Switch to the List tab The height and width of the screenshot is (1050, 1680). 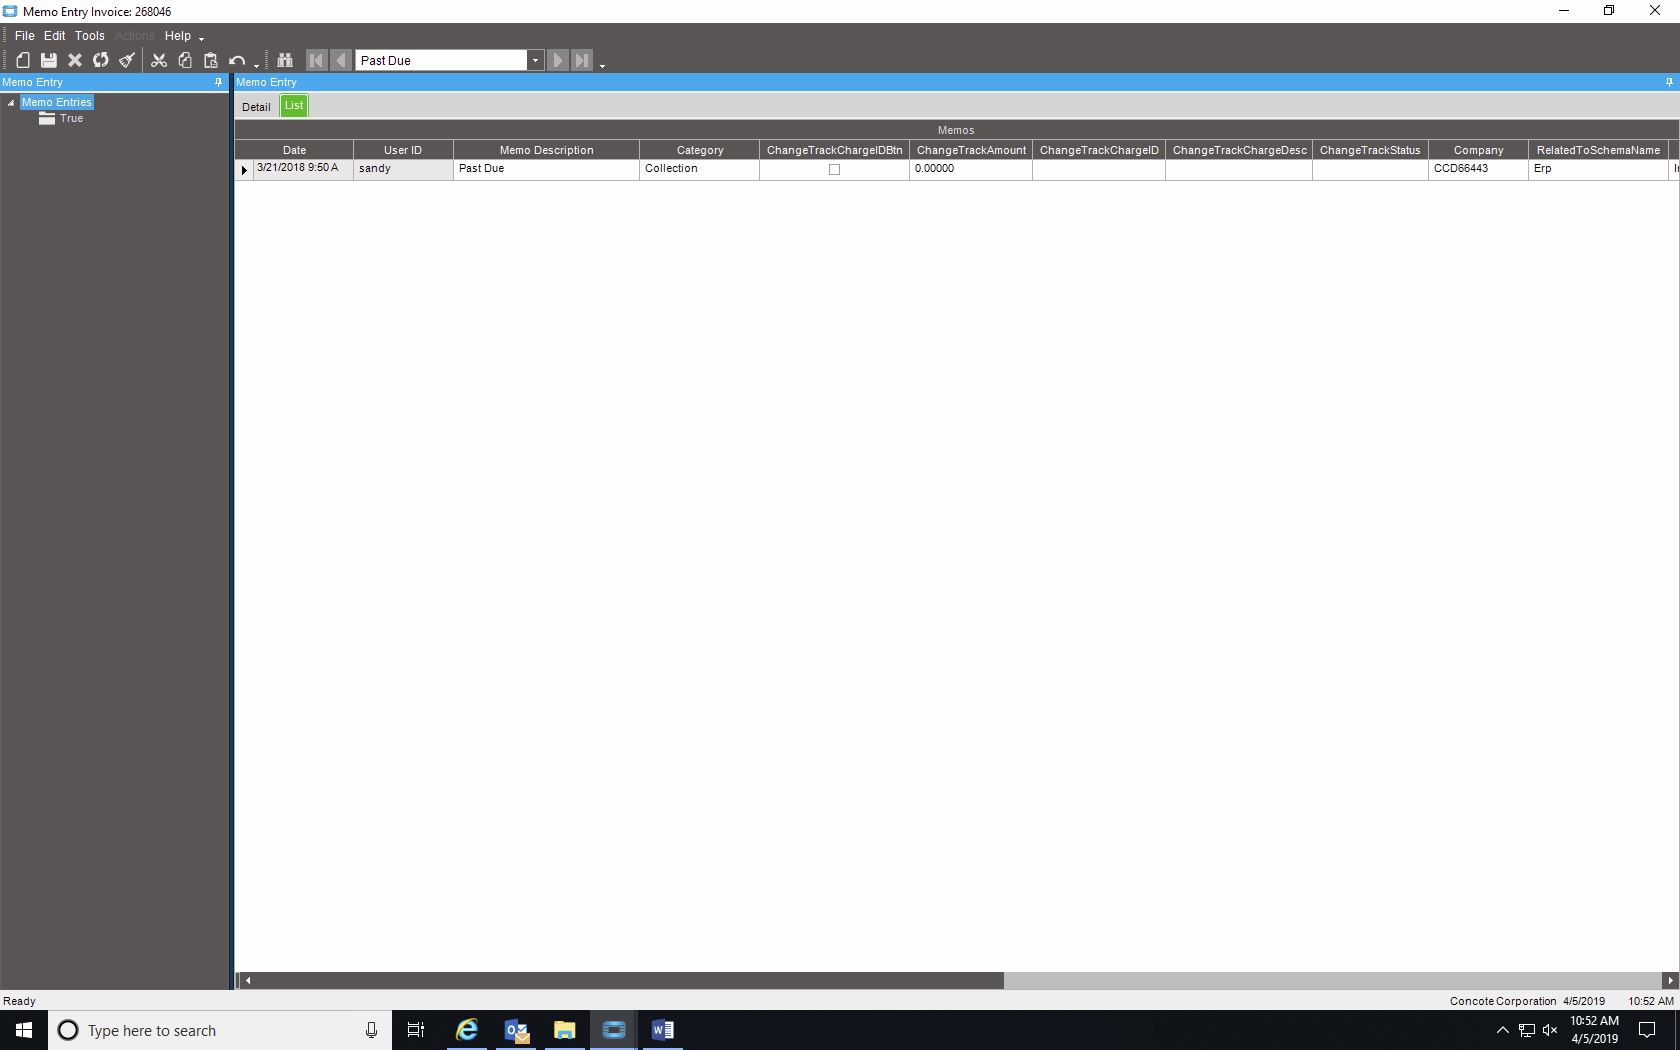tap(294, 105)
